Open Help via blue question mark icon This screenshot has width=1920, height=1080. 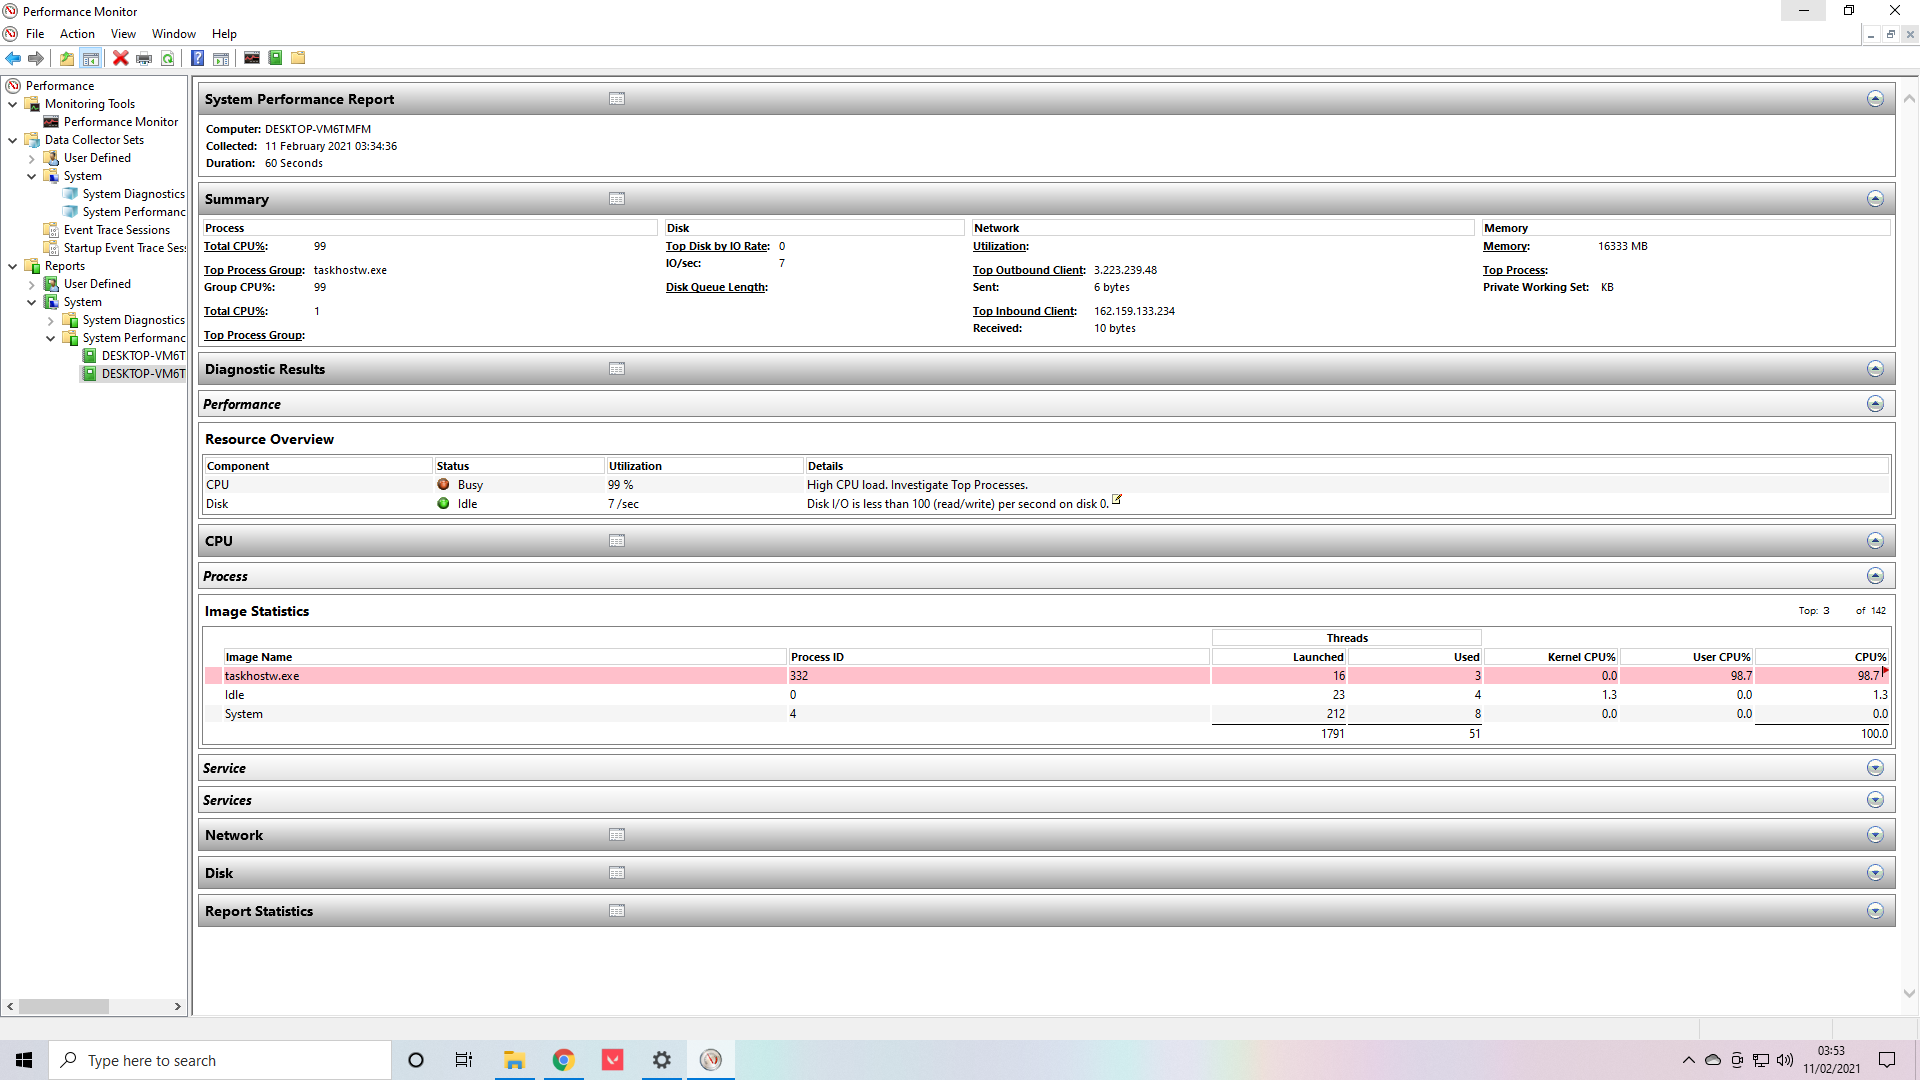(x=197, y=58)
